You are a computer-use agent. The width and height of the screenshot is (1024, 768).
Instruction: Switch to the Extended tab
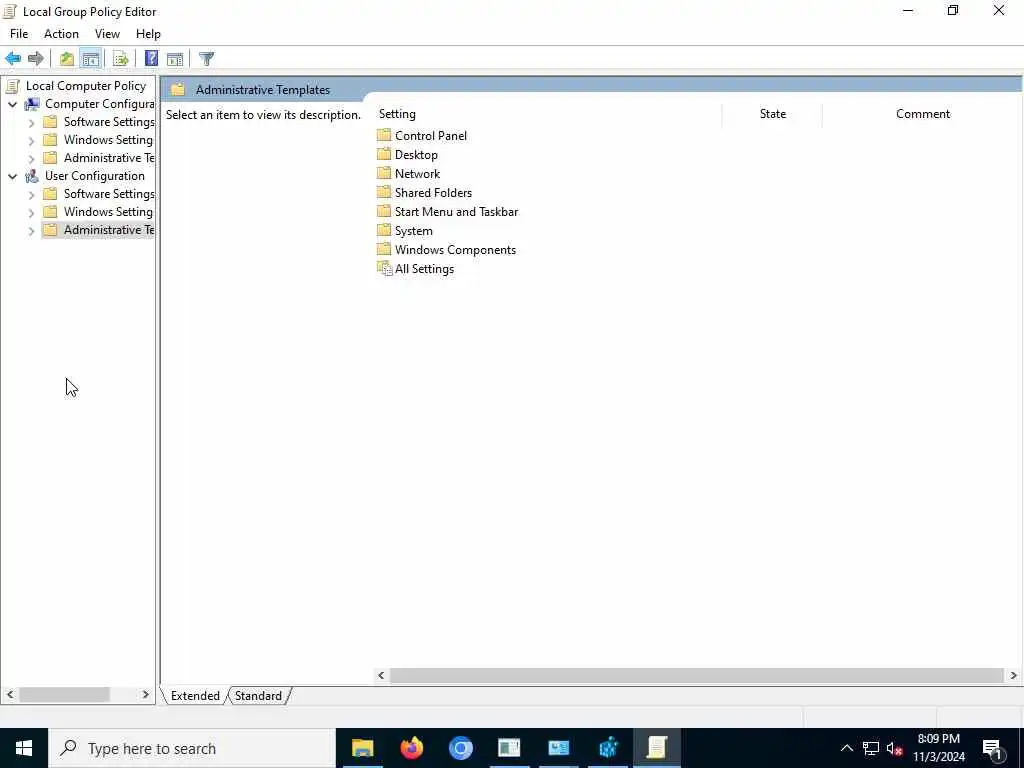click(x=195, y=696)
